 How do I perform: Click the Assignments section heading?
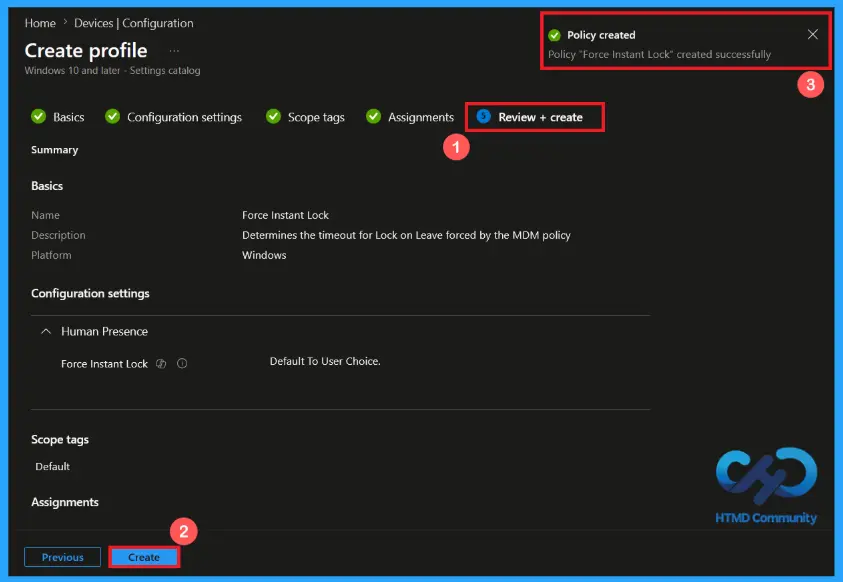(65, 502)
